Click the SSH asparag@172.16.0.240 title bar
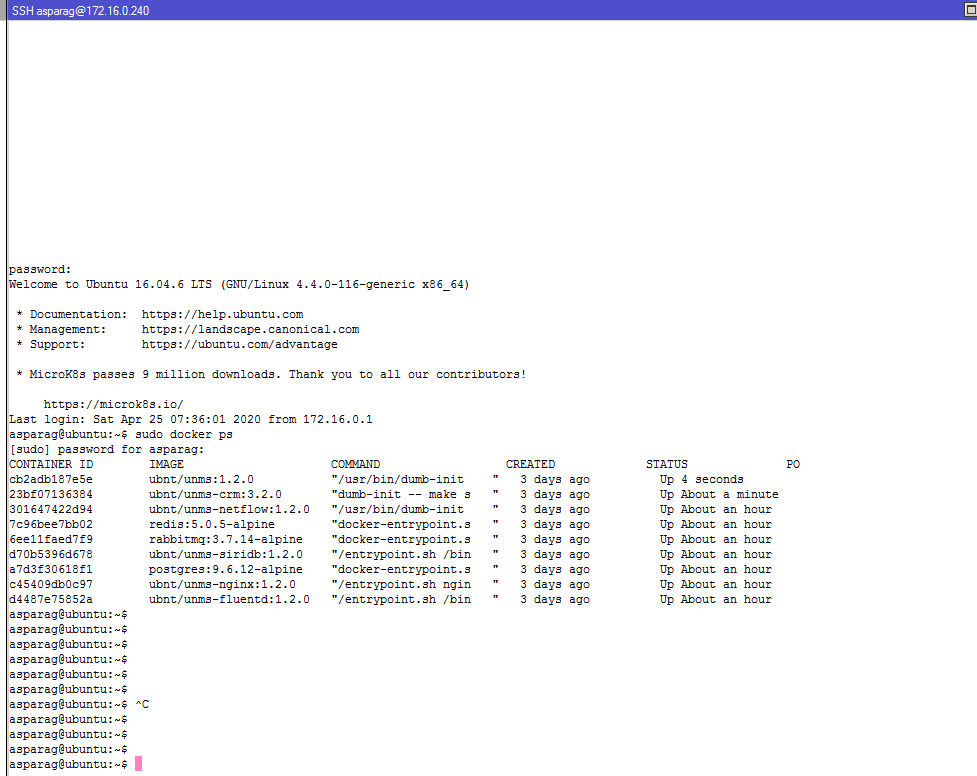This screenshot has height=776, width=977. (80, 10)
